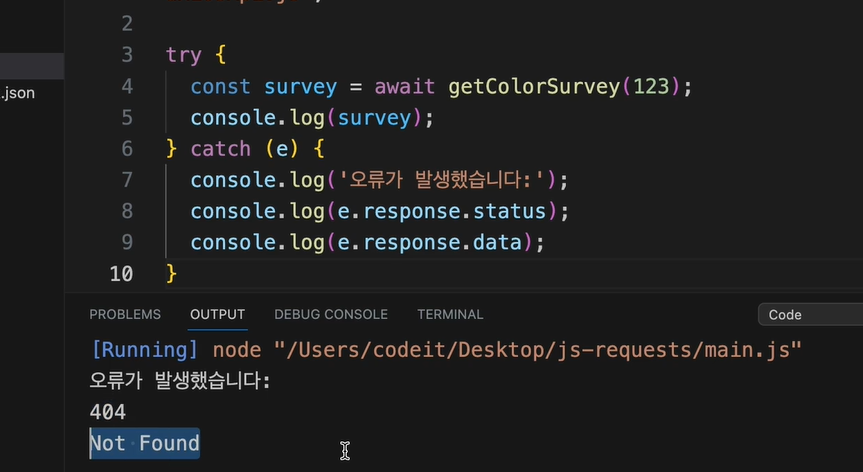Viewport: 863px width, 472px height.
Task: Click the try keyword on line 3
Action: point(184,56)
